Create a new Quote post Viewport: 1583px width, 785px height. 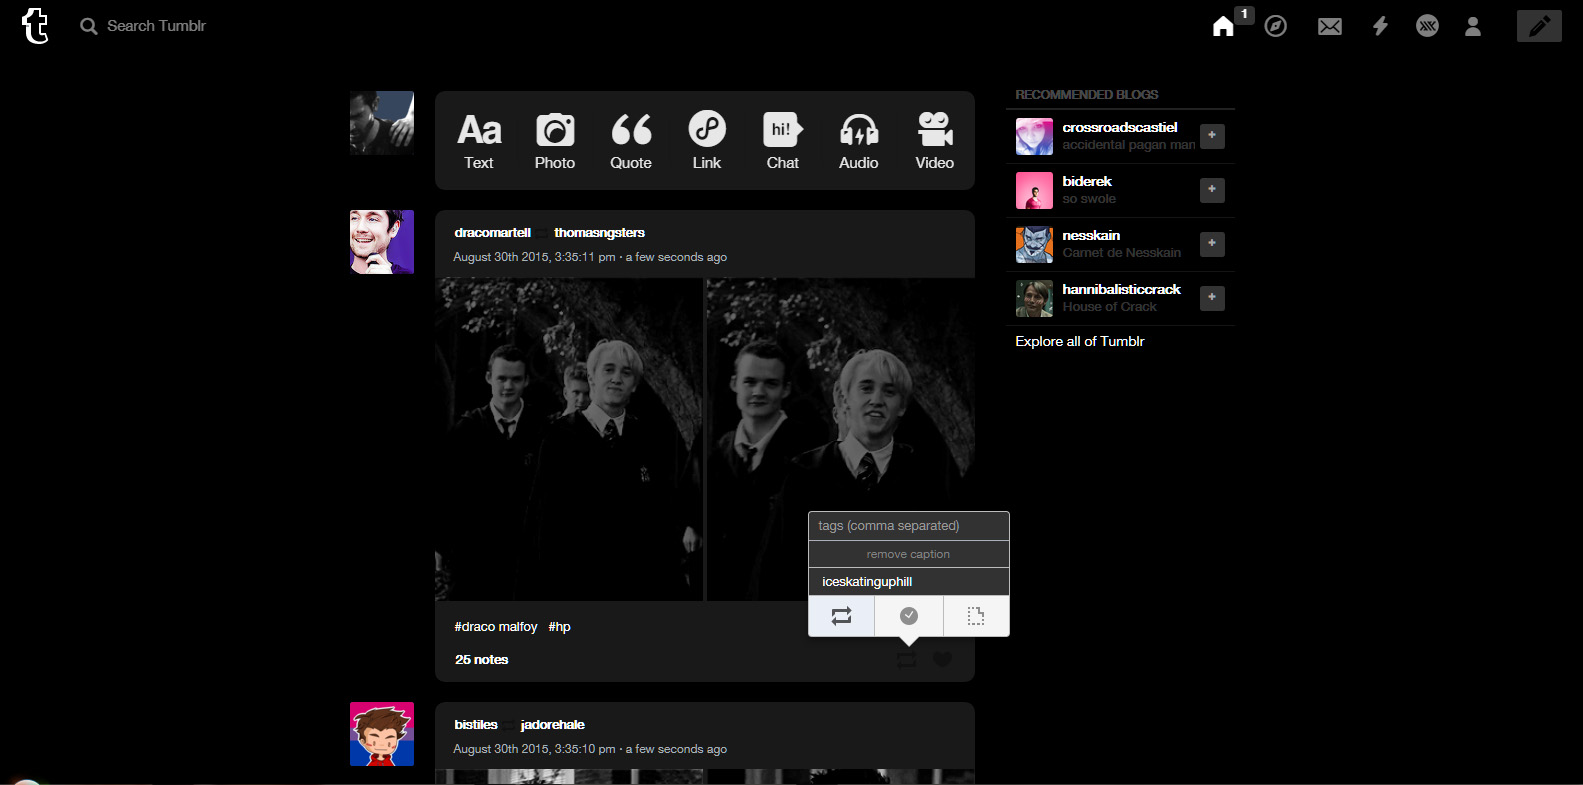[x=631, y=141]
